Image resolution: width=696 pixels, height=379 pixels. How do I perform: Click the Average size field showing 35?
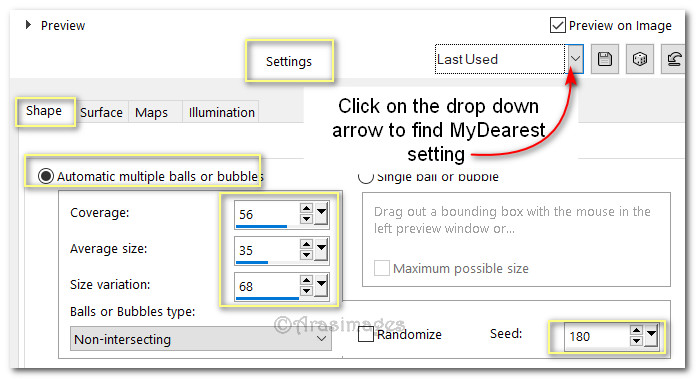267,250
